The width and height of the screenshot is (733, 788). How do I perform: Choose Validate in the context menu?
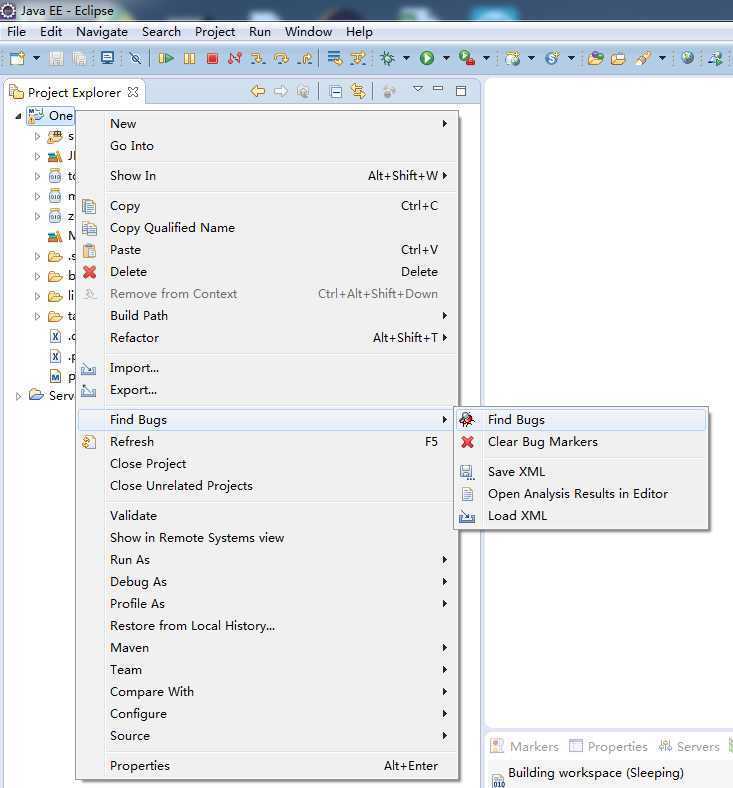(267, 516)
